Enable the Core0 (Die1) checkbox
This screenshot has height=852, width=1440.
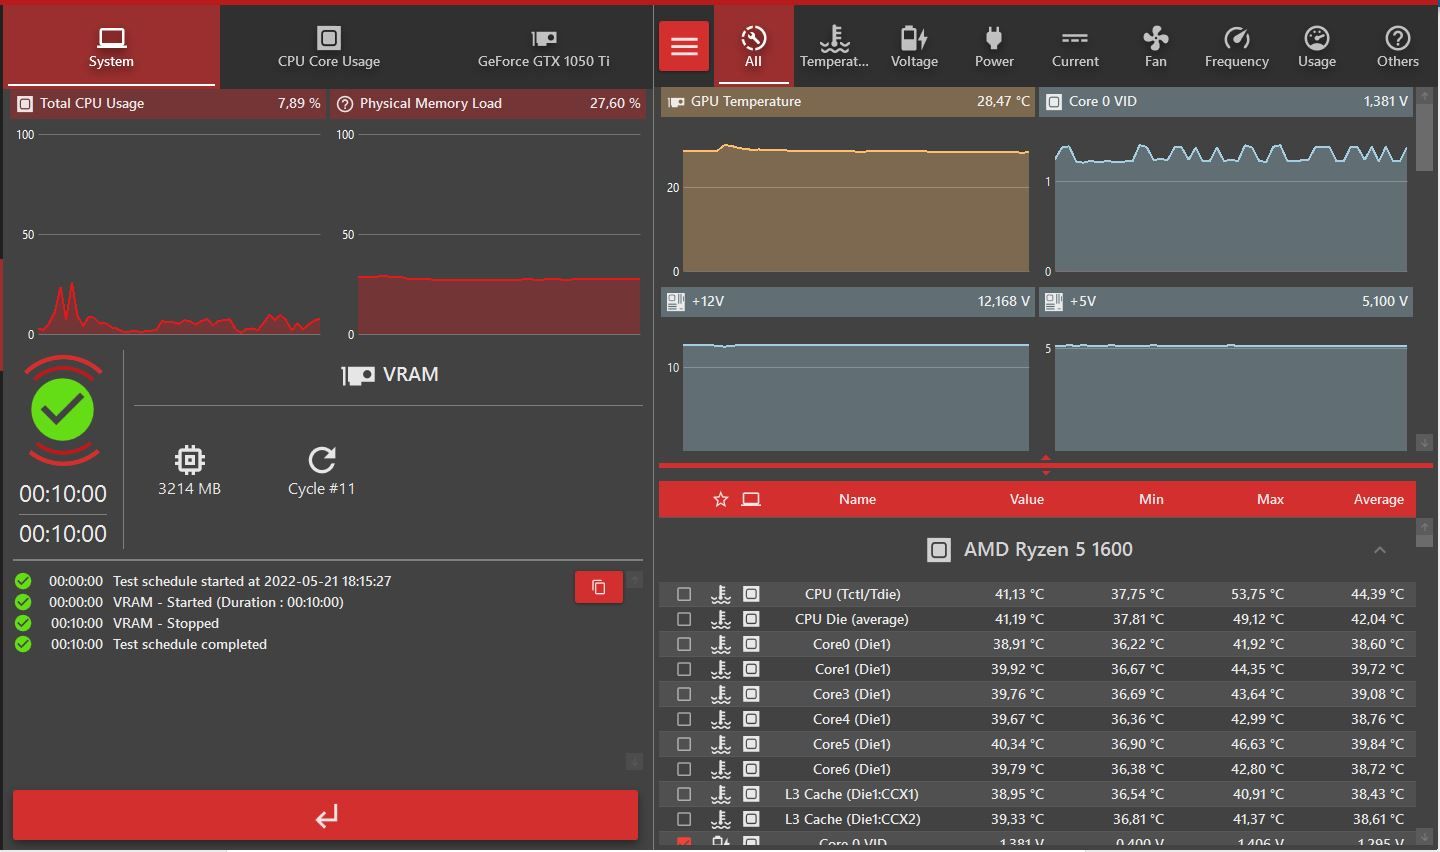point(684,644)
